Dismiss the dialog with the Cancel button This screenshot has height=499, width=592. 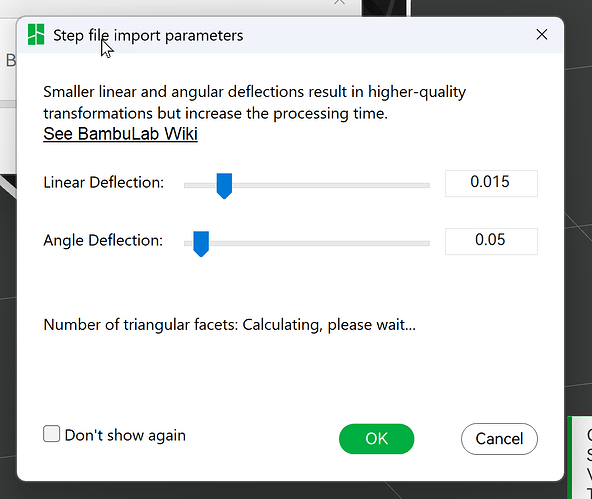pyautogui.click(x=499, y=439)
